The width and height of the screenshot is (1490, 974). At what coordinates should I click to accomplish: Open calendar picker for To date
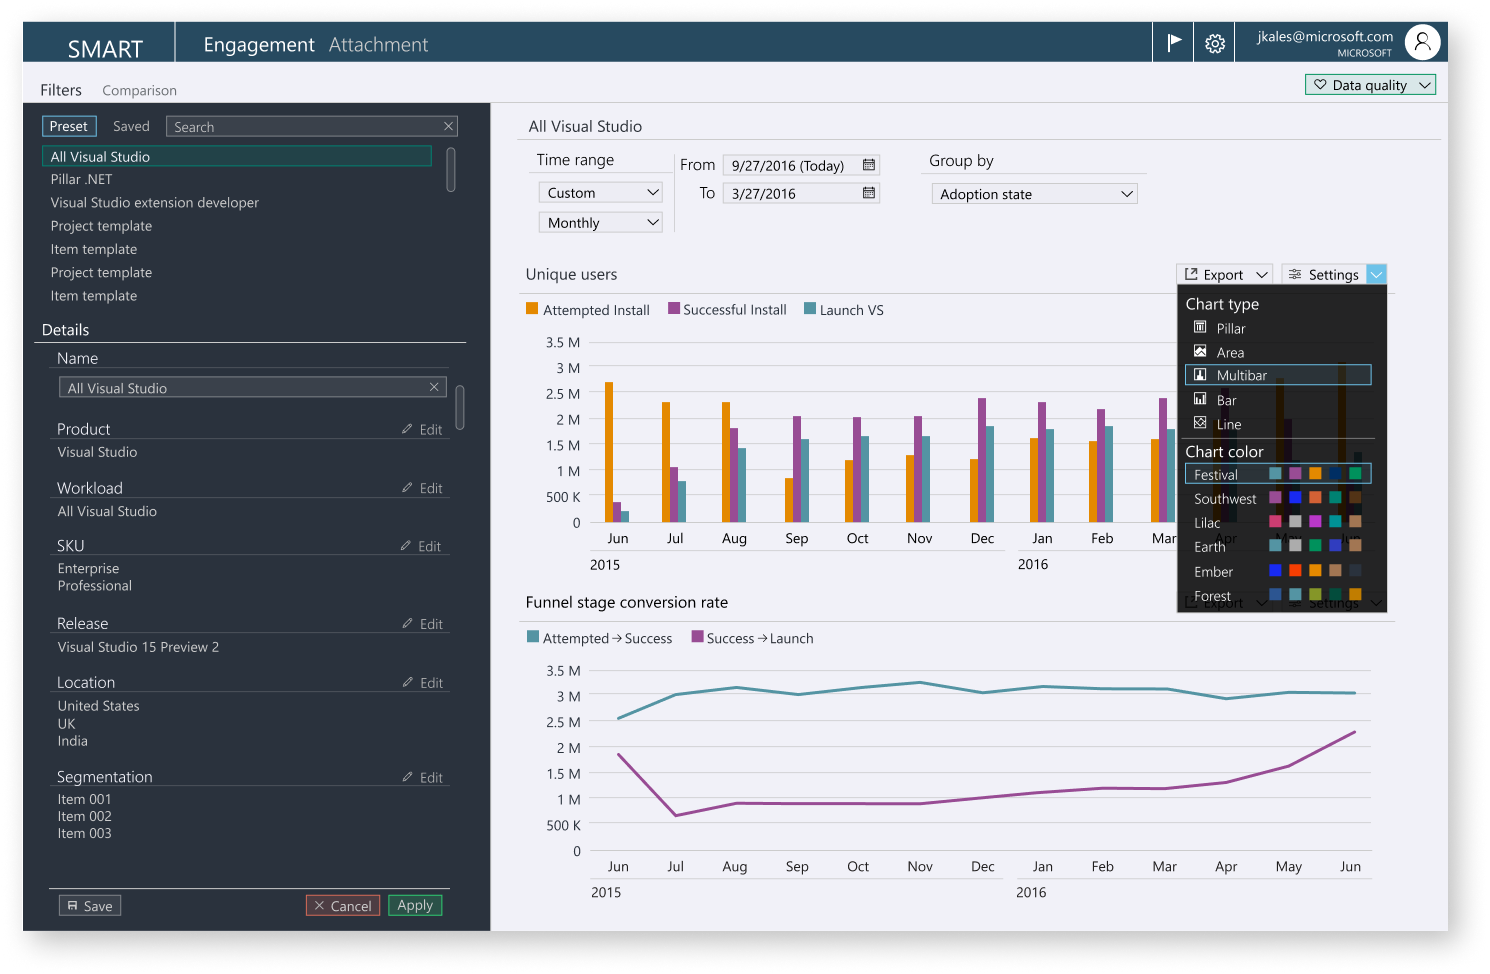point(869,193)
